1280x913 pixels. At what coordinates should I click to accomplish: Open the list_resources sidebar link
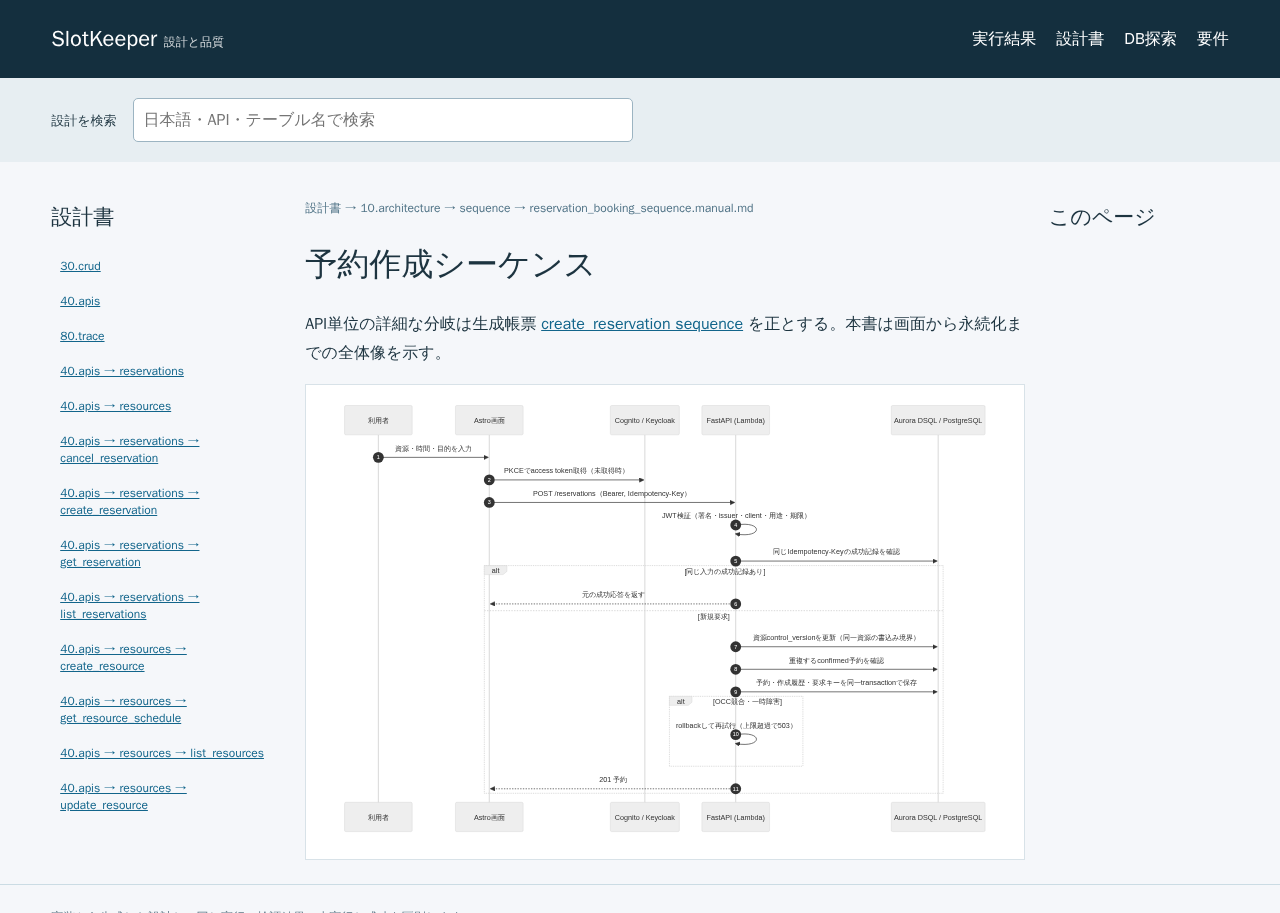[162, 753]
